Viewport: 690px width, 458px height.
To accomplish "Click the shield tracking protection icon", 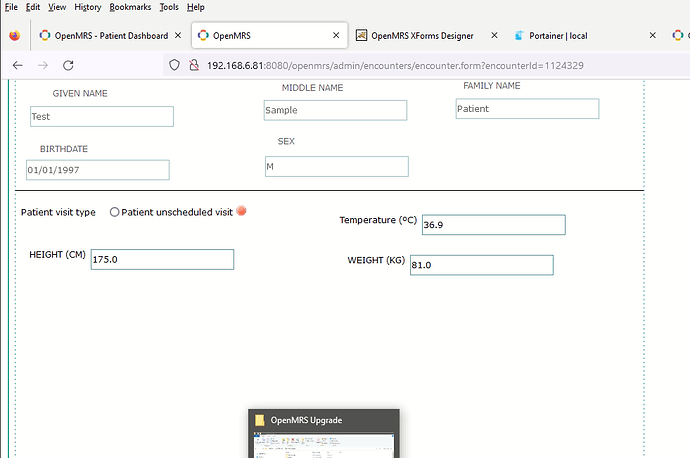I will (x=174, y=65).
